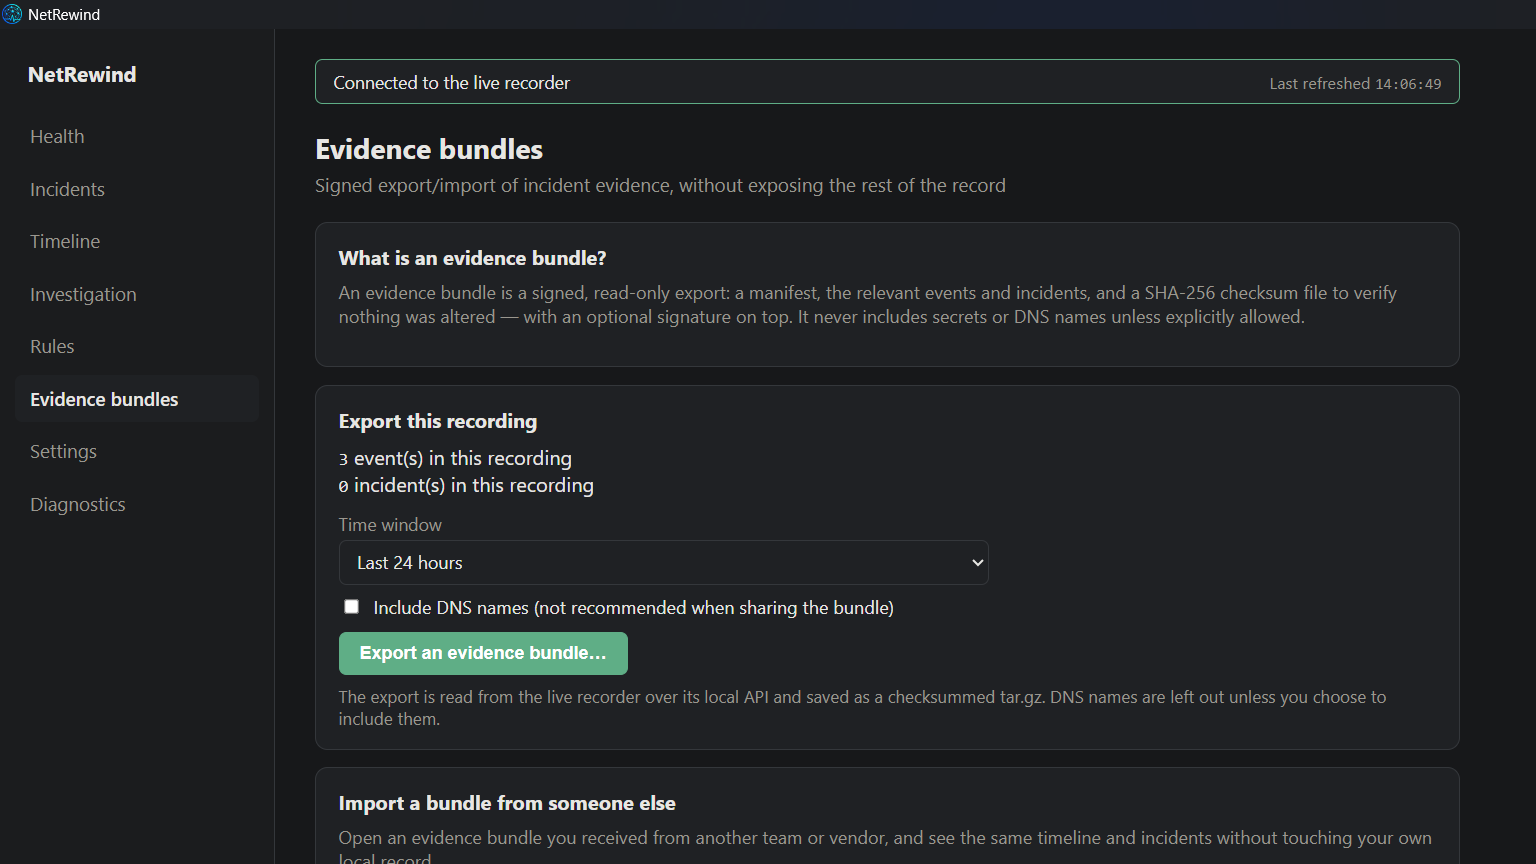The height and width of the screenshot is (864, 1536).
Task: Click the Export this recording heading
Action: [x=438, y=421]
